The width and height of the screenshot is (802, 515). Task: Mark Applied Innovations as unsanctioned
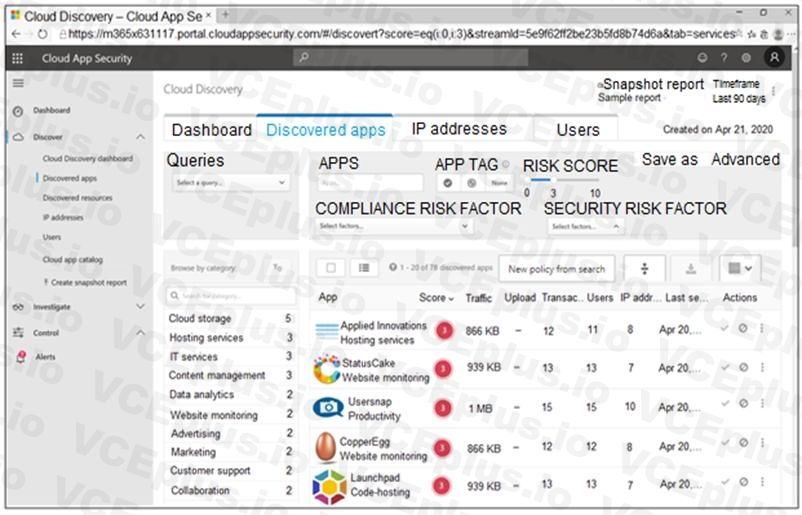tap(743, 329)
